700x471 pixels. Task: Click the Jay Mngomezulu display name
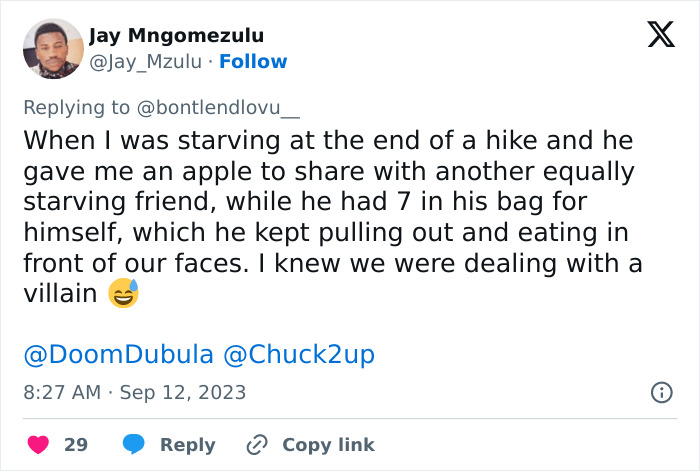(176, 36)
